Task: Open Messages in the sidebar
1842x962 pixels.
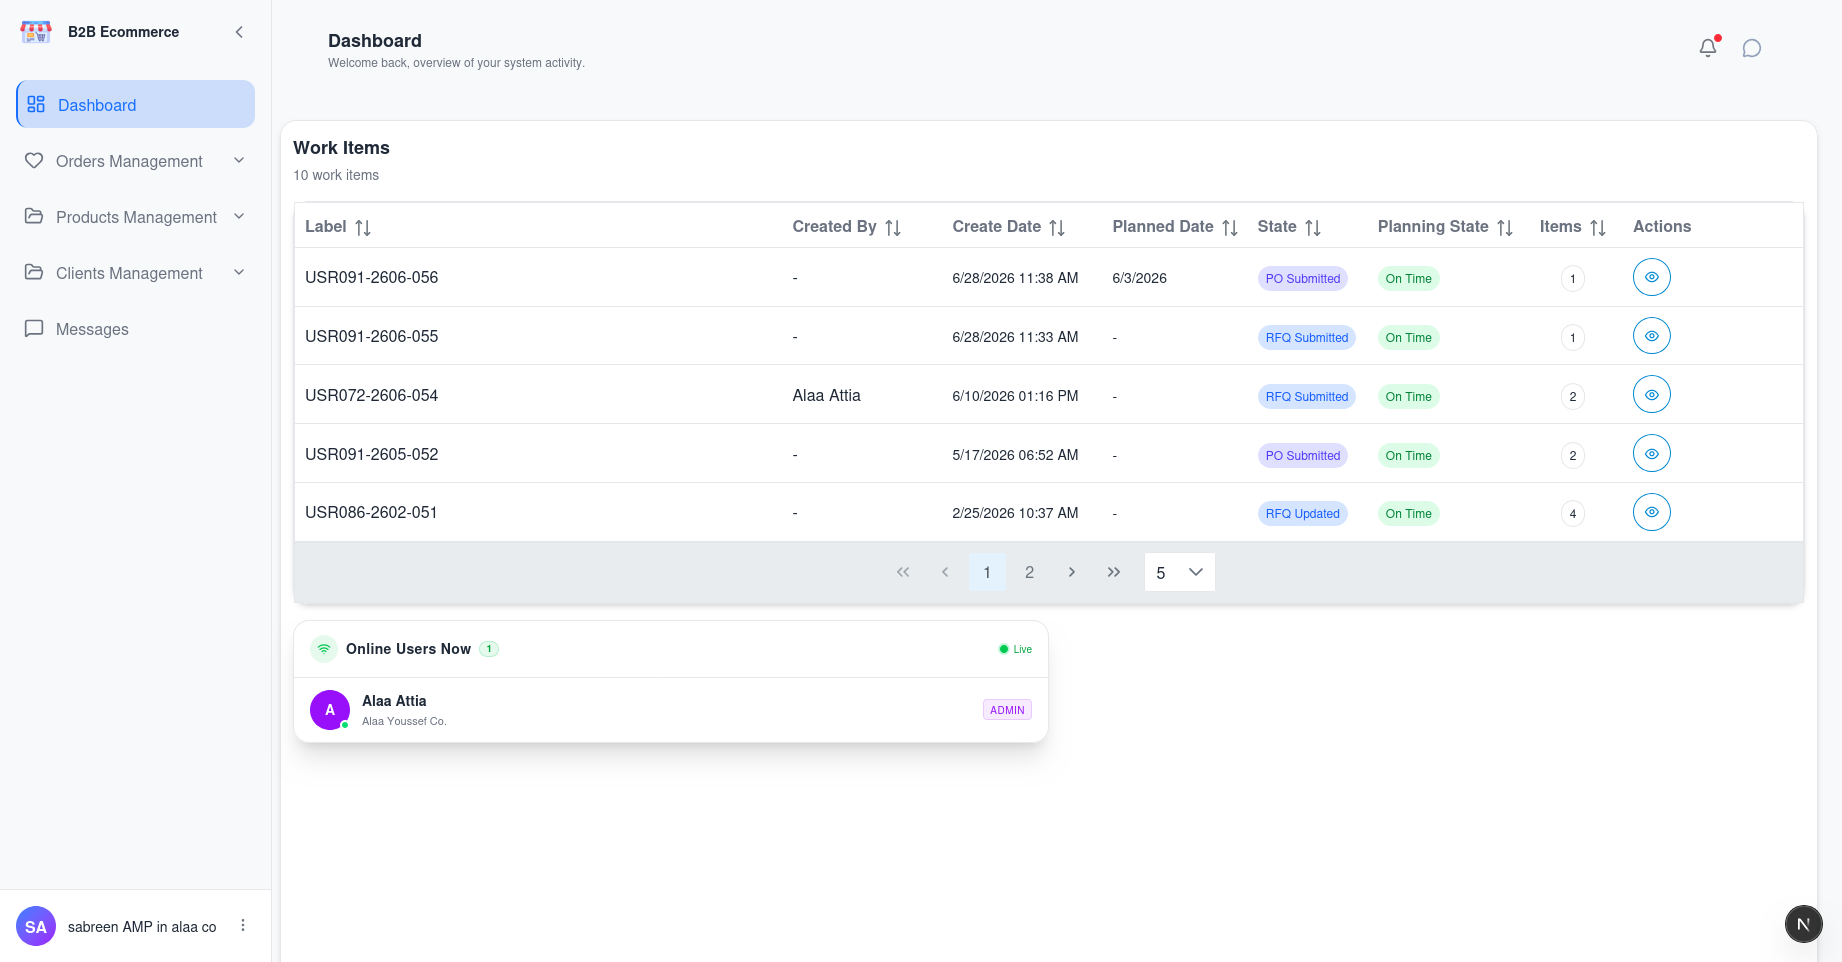Action: click(x=135, y=329)
